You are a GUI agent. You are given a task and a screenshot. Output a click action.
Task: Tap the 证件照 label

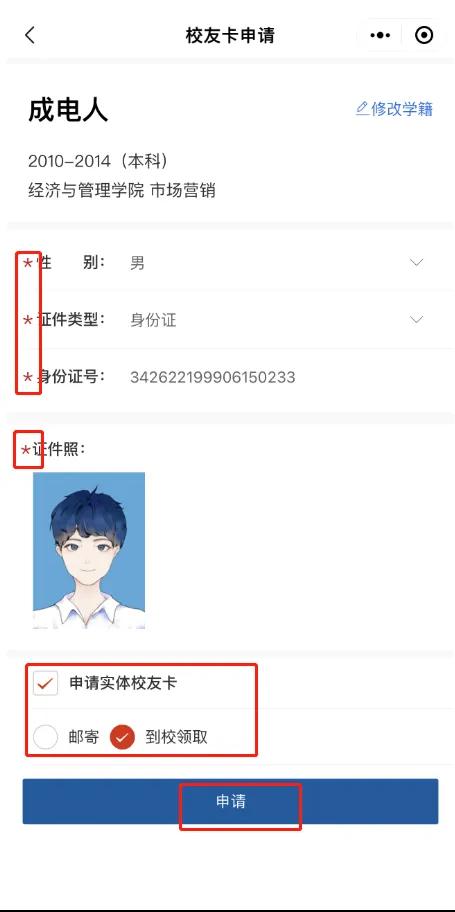coord(61,449)
